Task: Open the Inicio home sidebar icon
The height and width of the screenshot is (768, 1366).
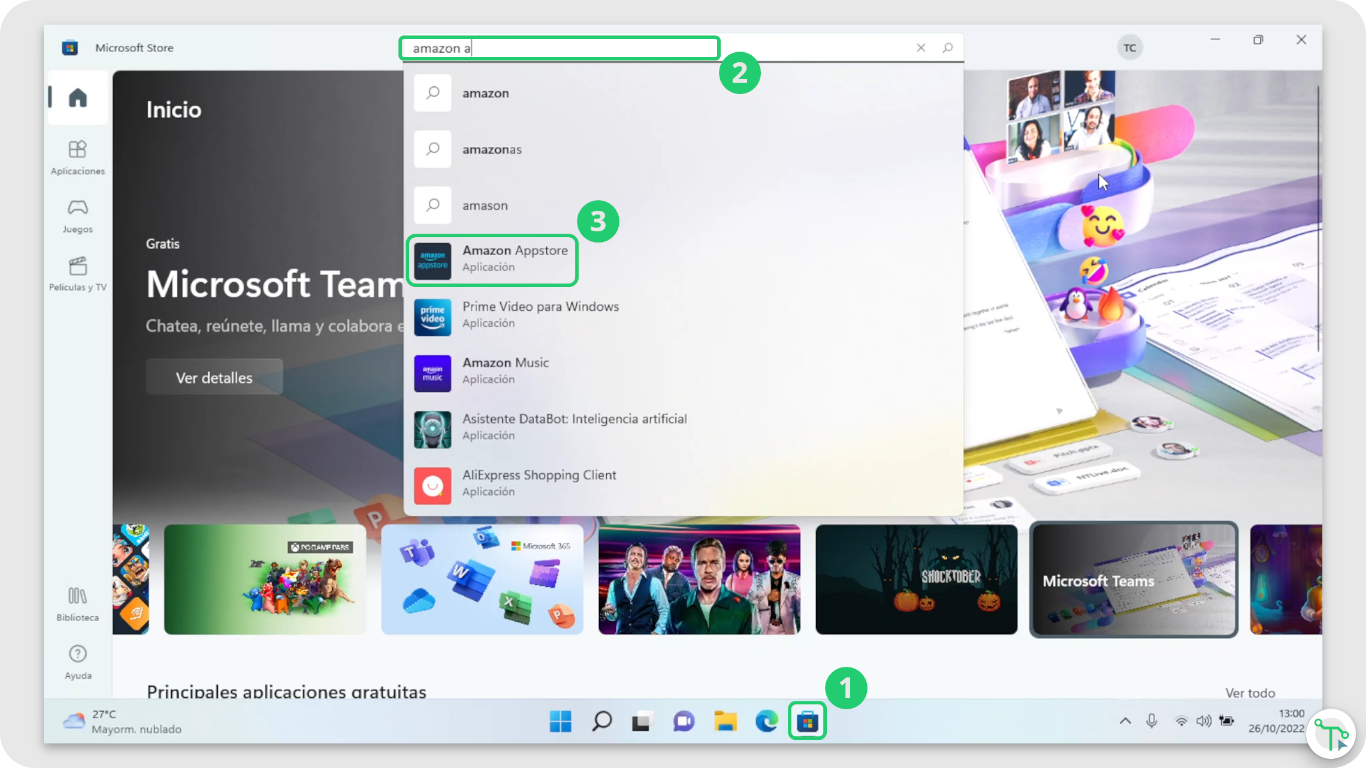Action: [78, 98]
